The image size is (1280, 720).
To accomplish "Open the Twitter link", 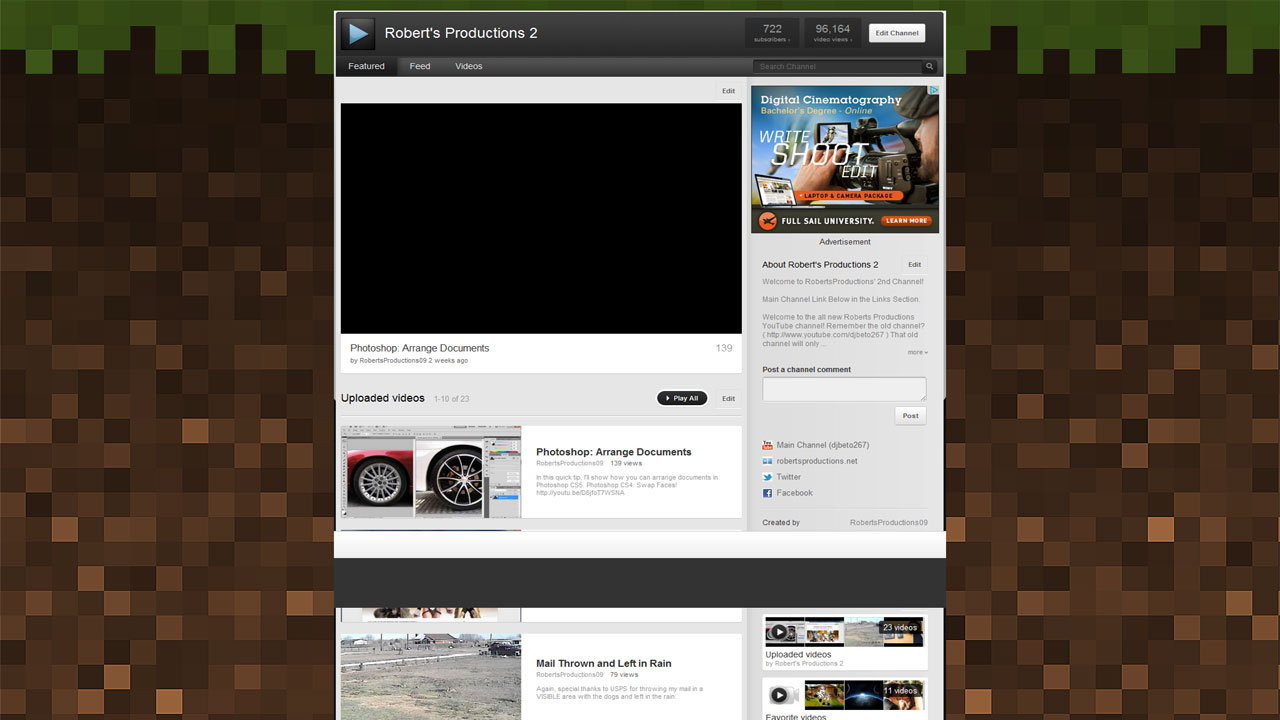I will (789, 477).
